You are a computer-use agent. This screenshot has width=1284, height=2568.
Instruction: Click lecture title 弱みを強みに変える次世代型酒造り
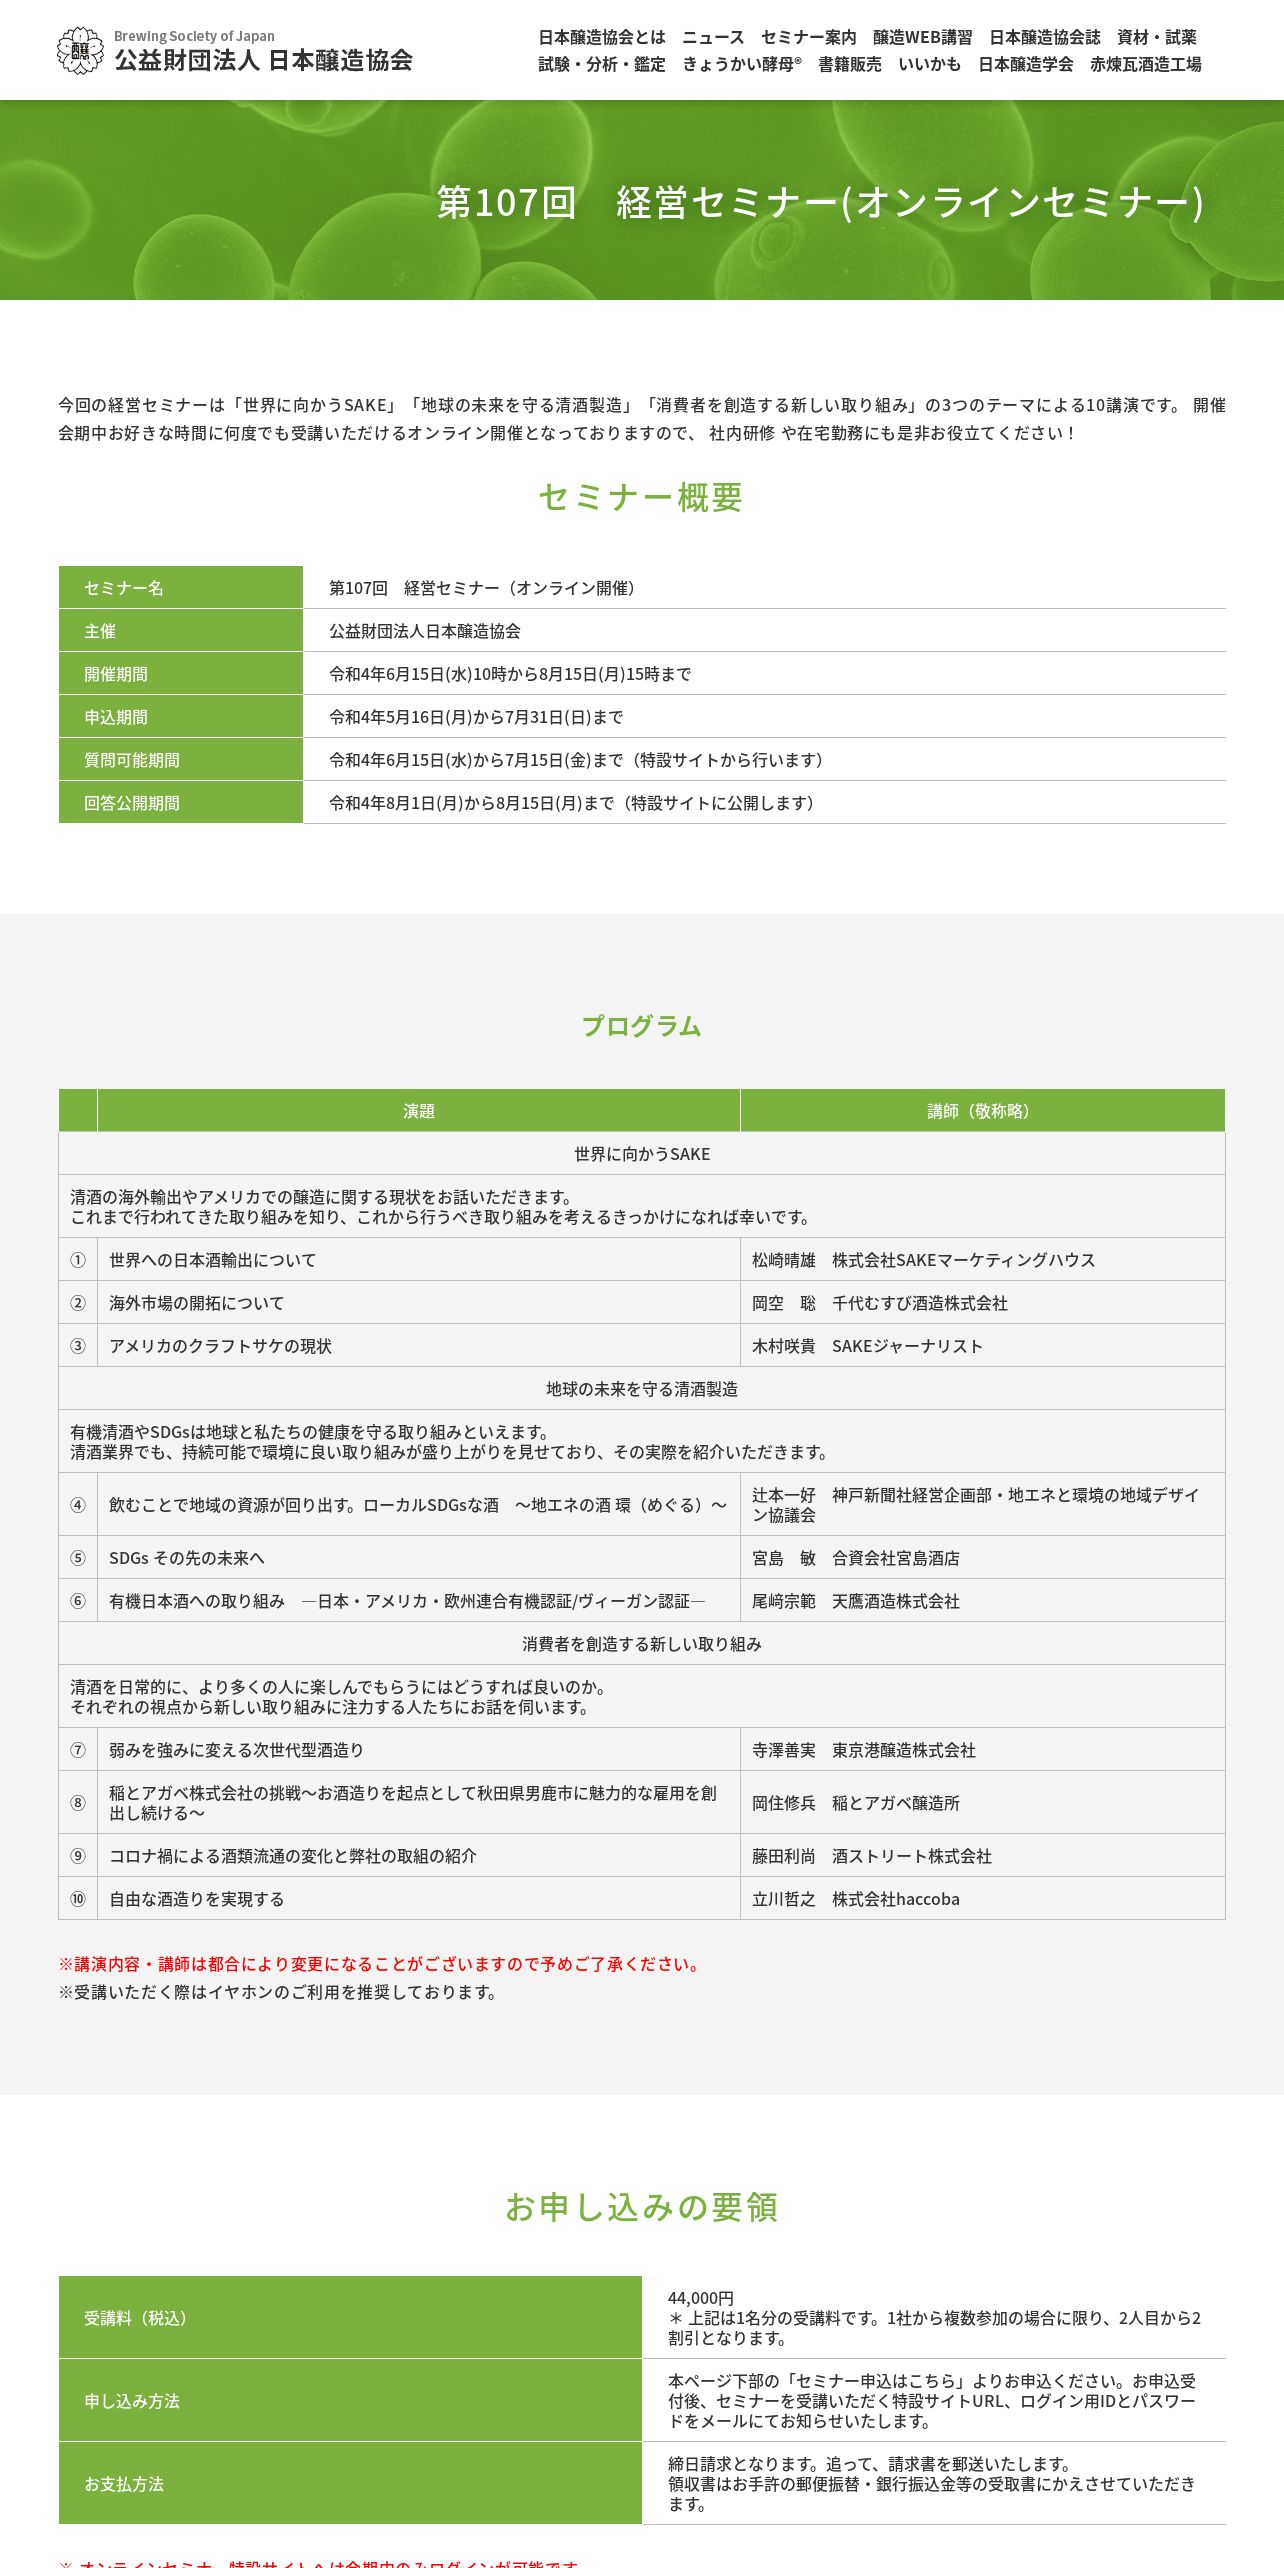point(236,1750)
